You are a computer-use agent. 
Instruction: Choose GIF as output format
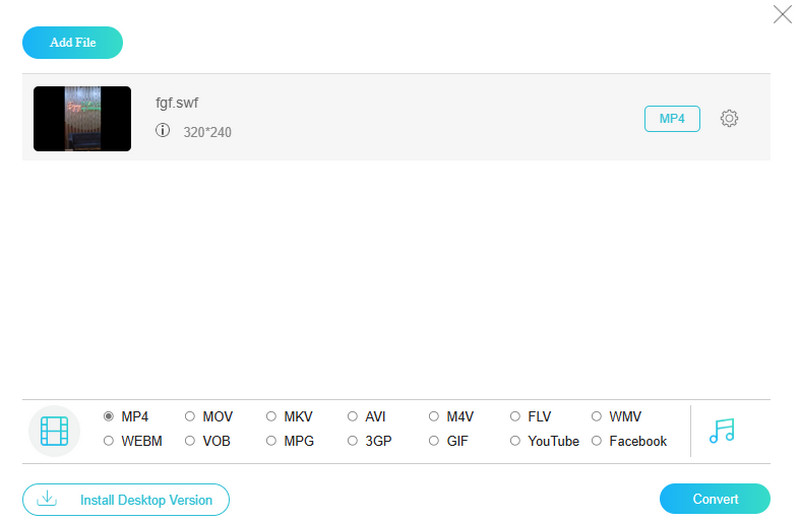pos(434,440)
